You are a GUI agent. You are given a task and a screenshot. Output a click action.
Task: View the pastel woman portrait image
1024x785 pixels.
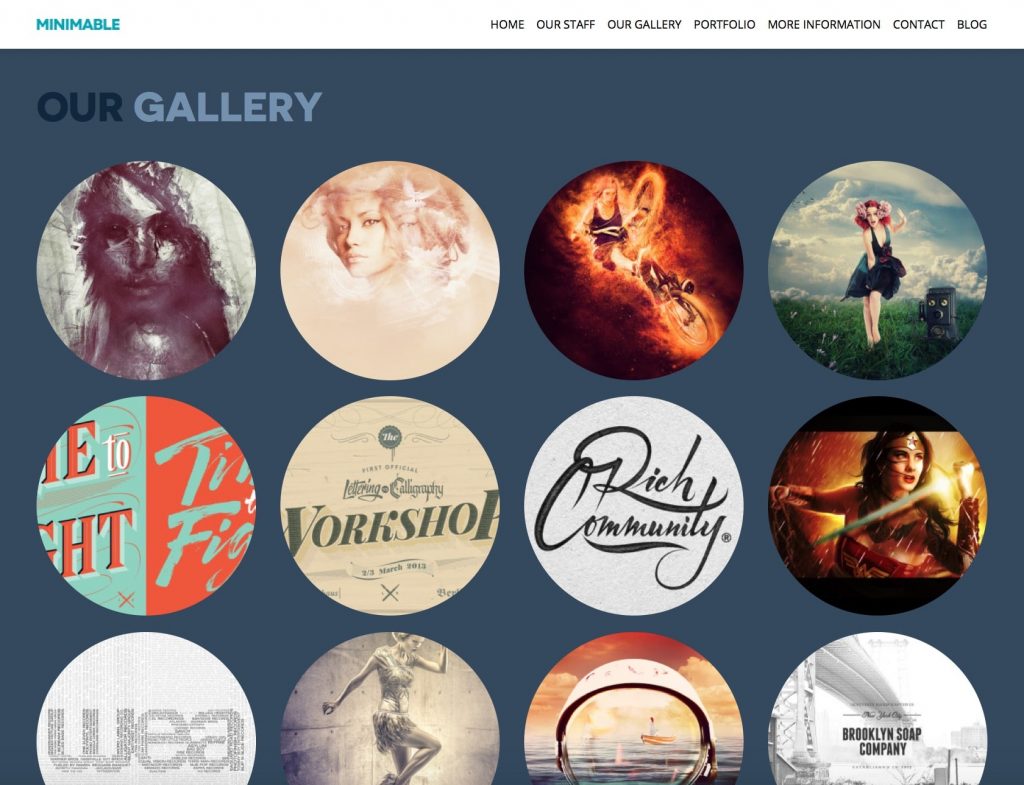click(390, 270)
